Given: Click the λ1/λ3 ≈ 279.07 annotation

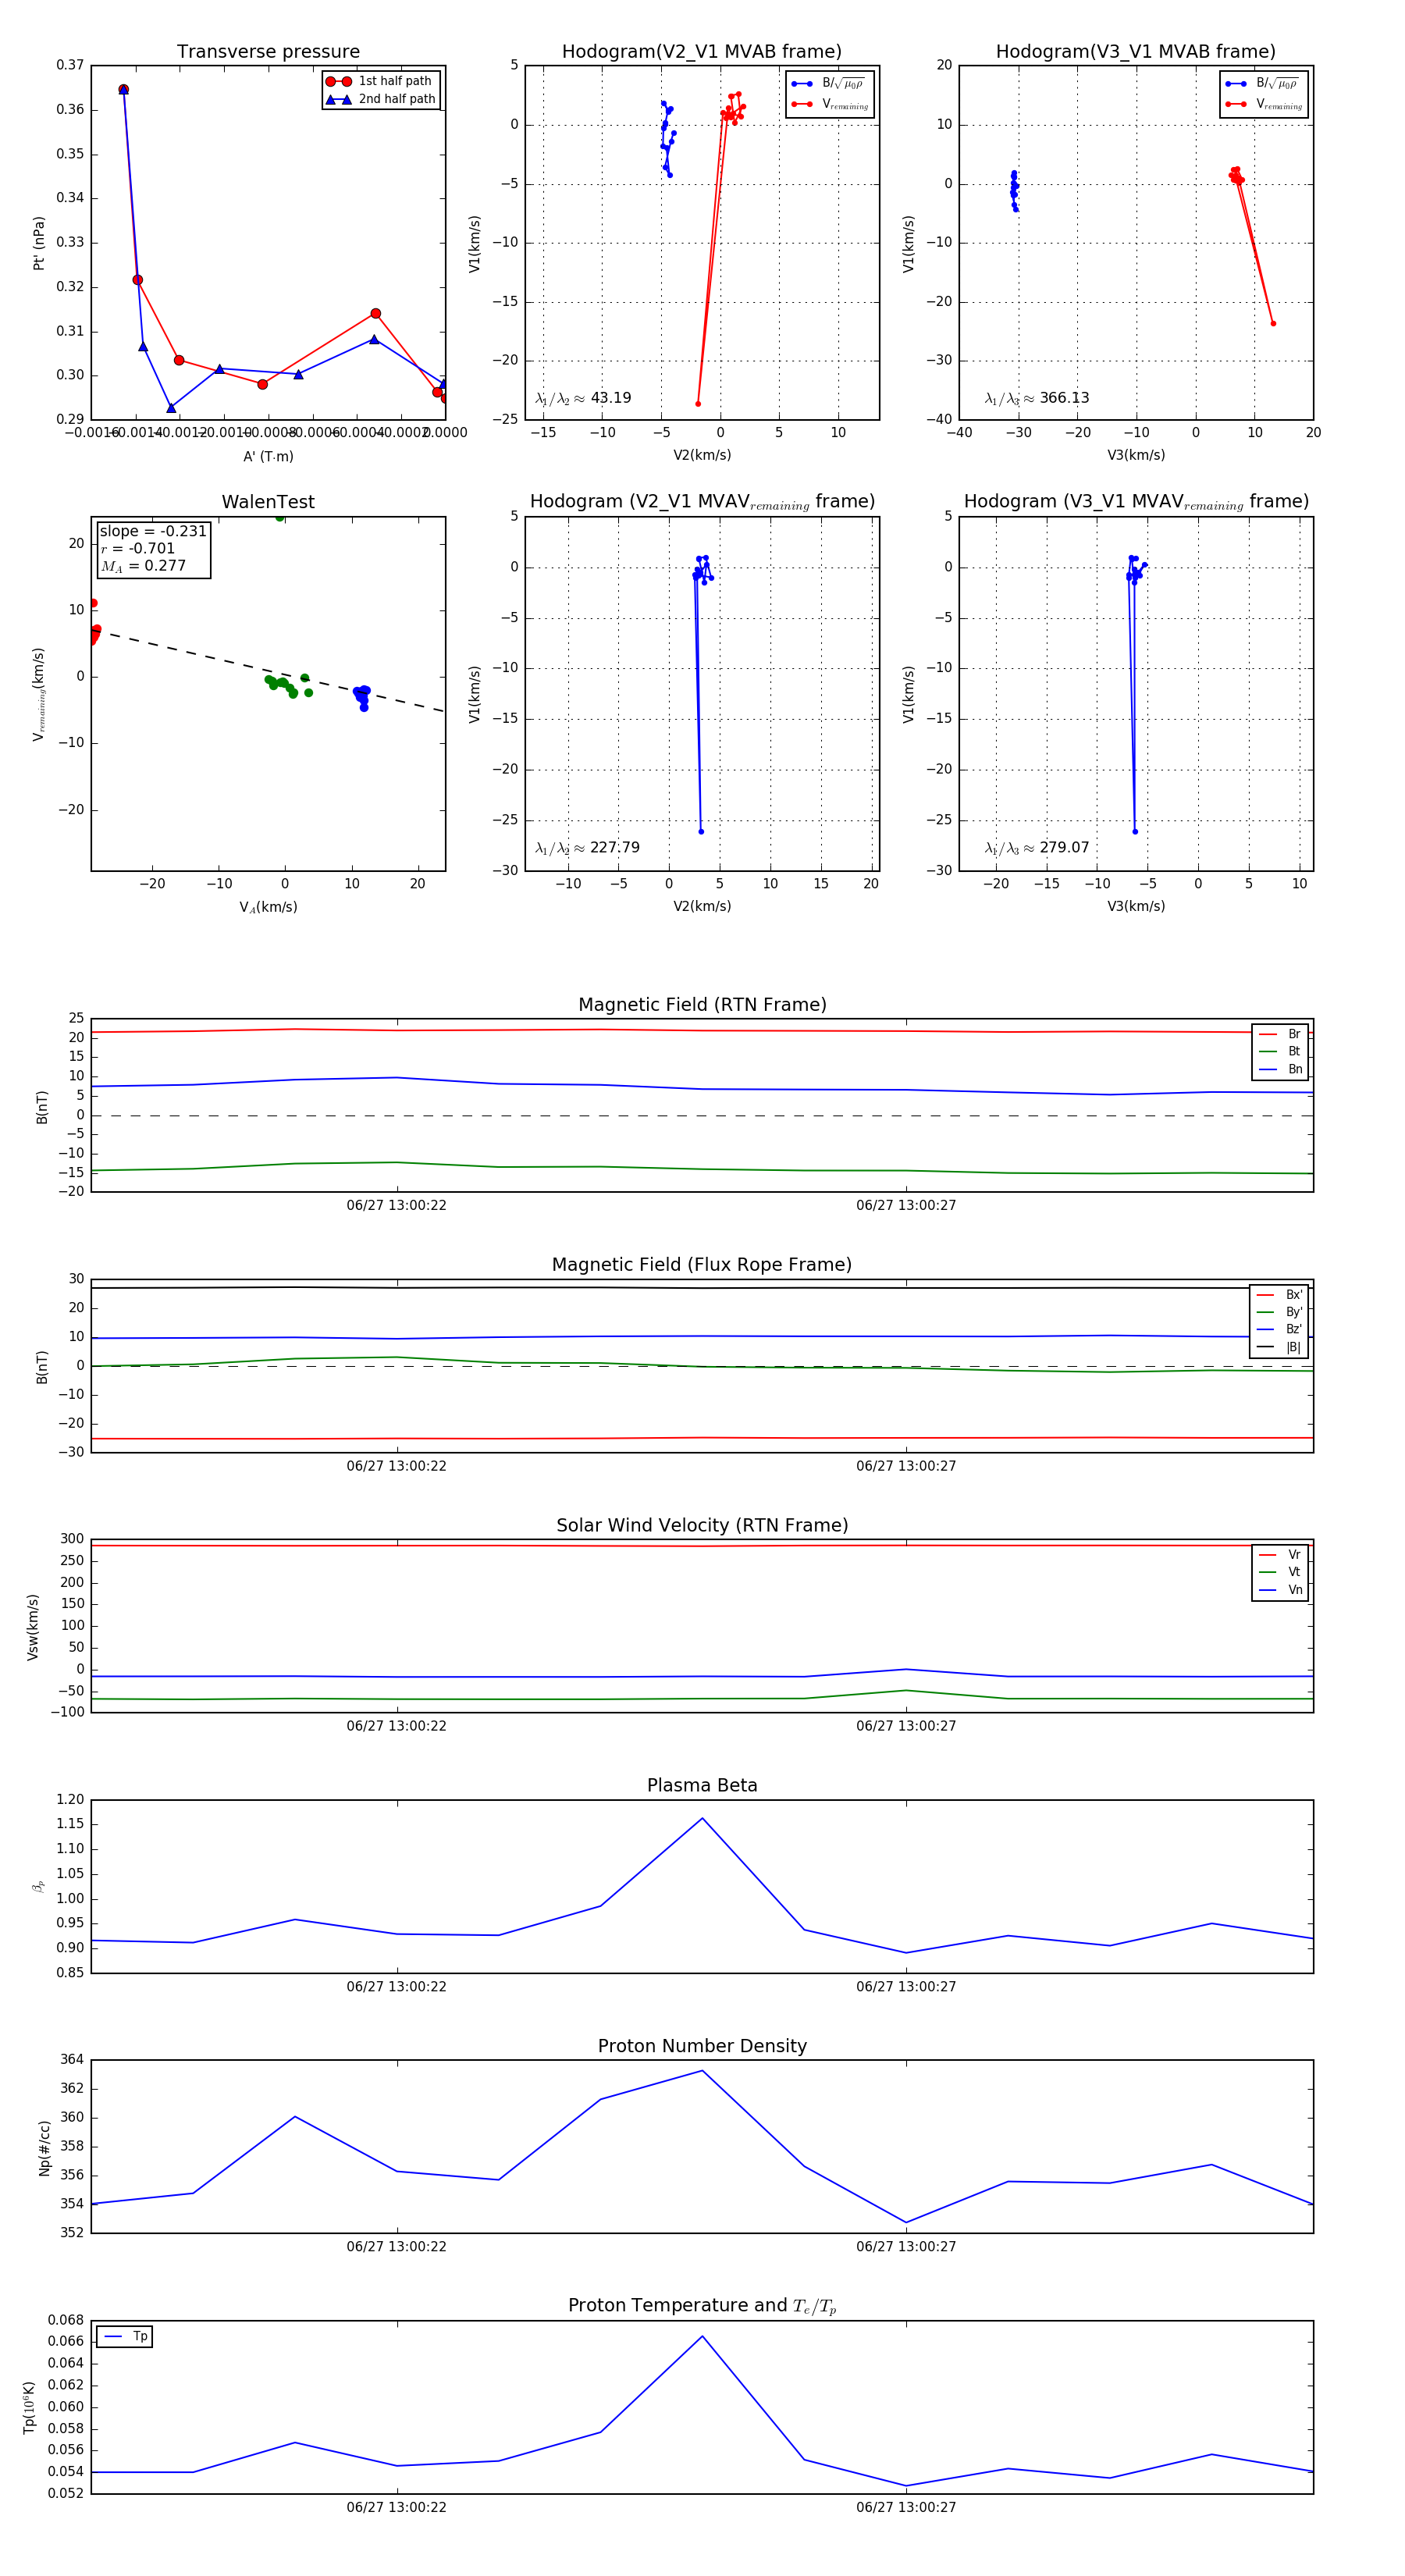Looking at the screenshot, I should click(1036, 848).
